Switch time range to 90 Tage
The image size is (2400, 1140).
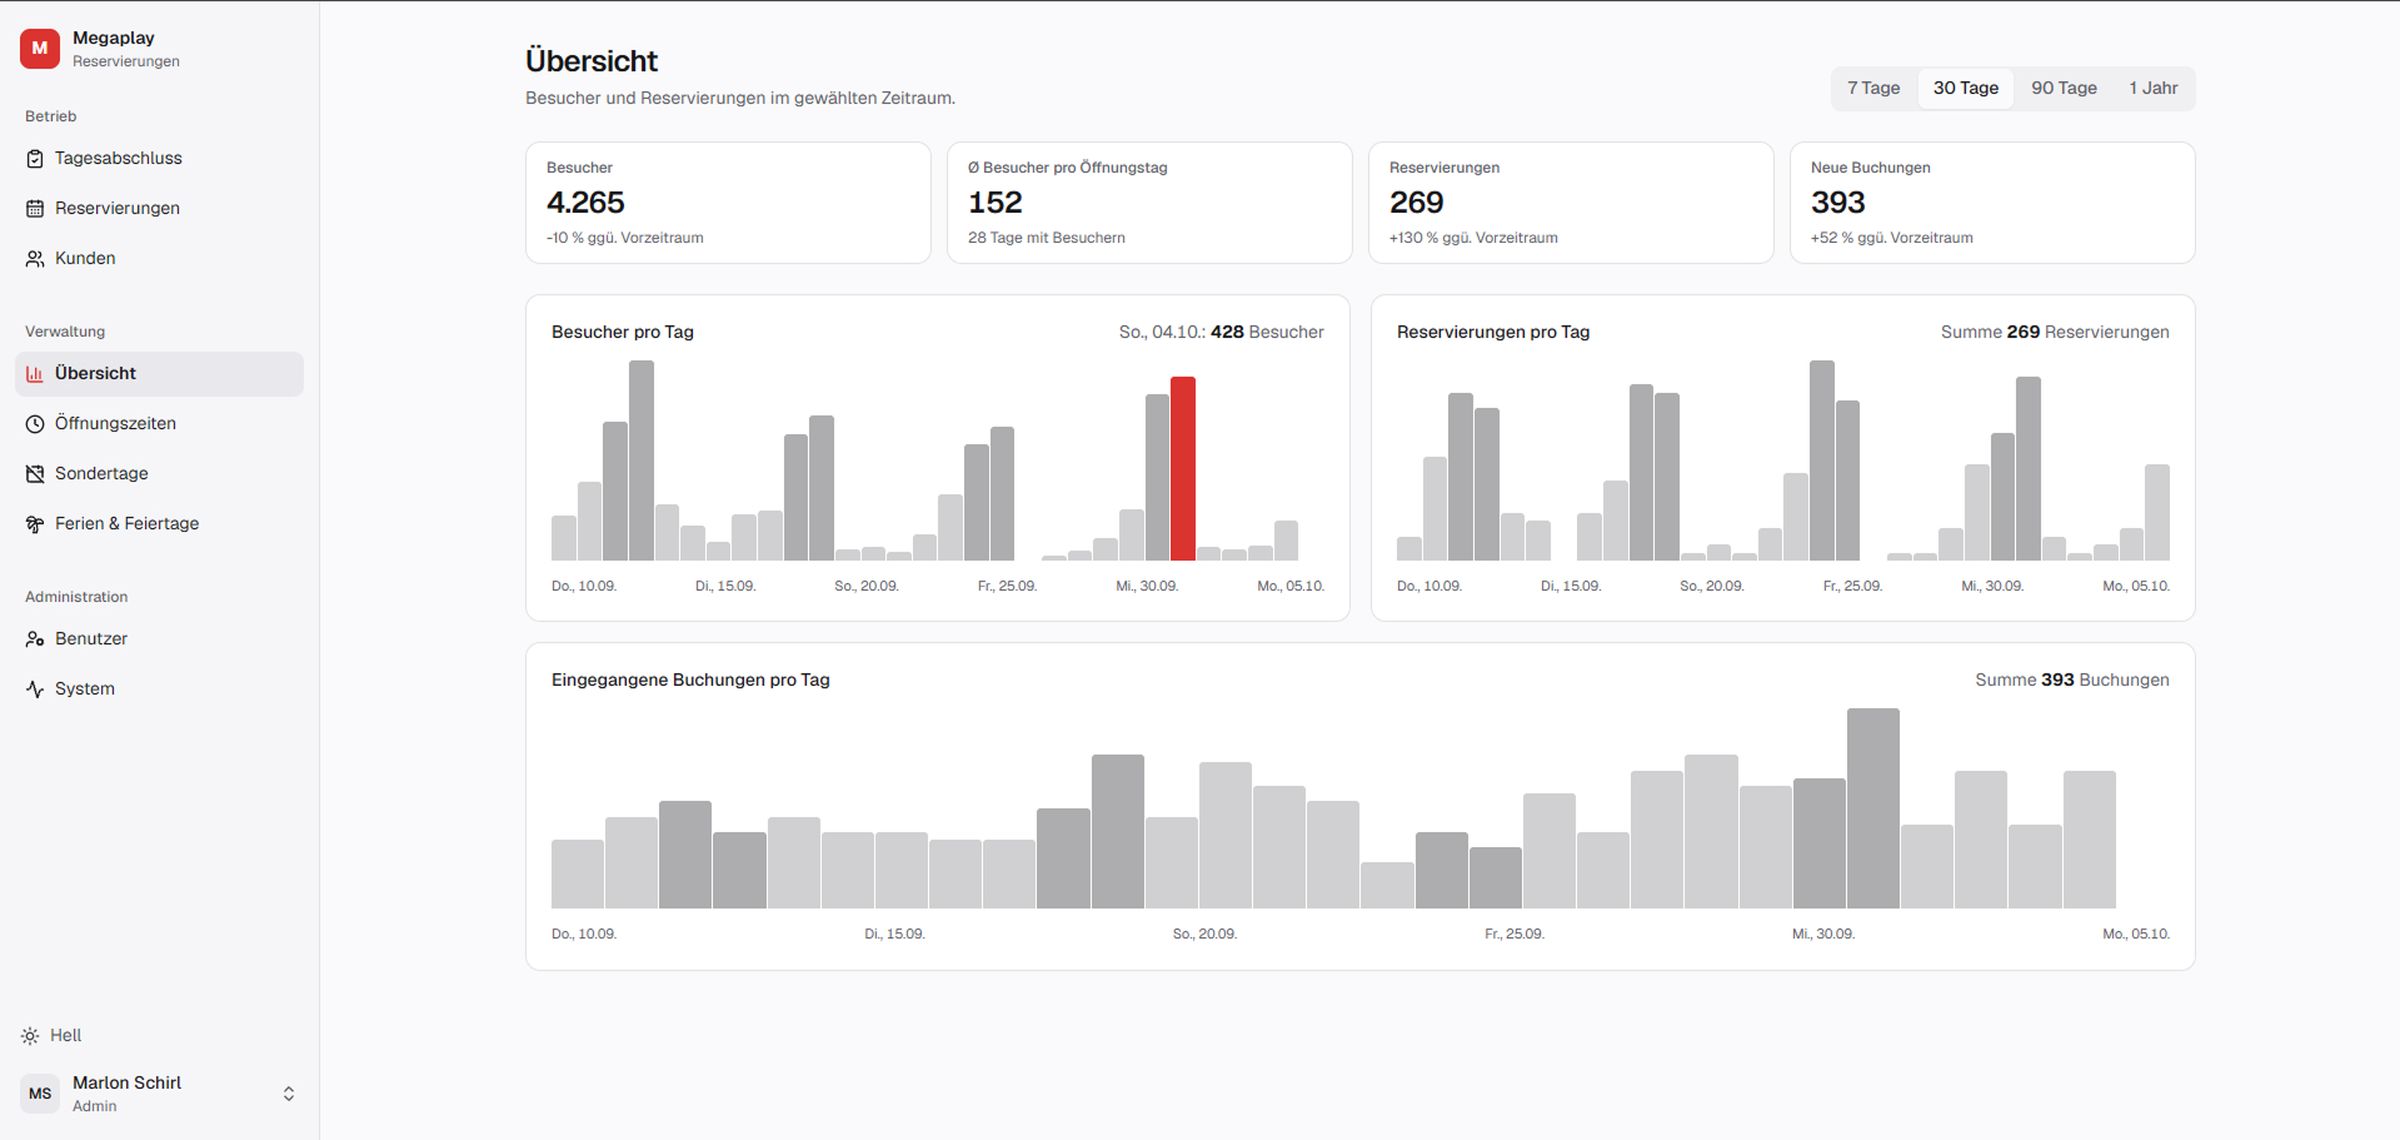(2063, 88)
